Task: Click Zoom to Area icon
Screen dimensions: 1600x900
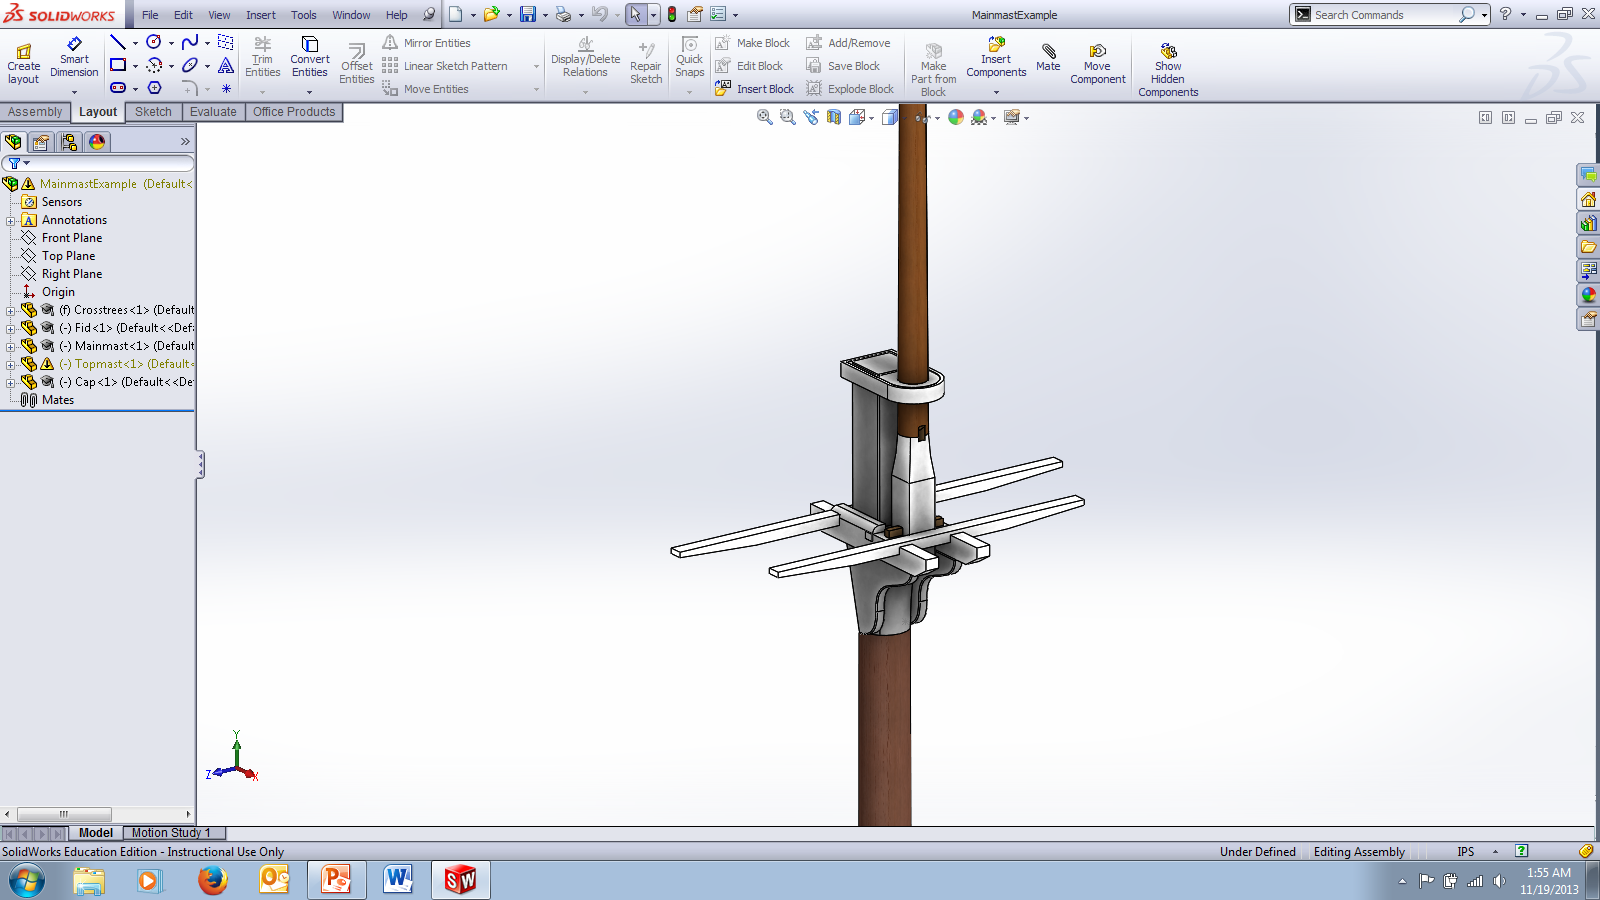Action: pos(788,117)
